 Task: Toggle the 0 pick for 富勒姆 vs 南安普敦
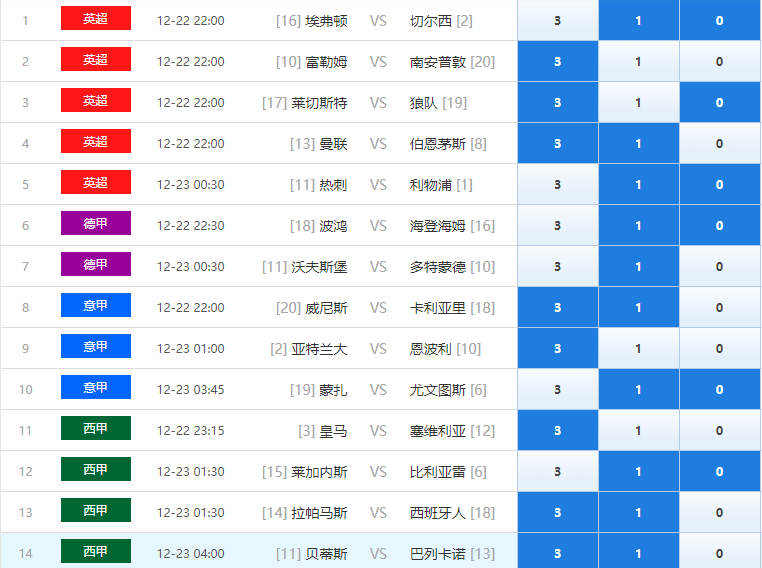(720, 61)
